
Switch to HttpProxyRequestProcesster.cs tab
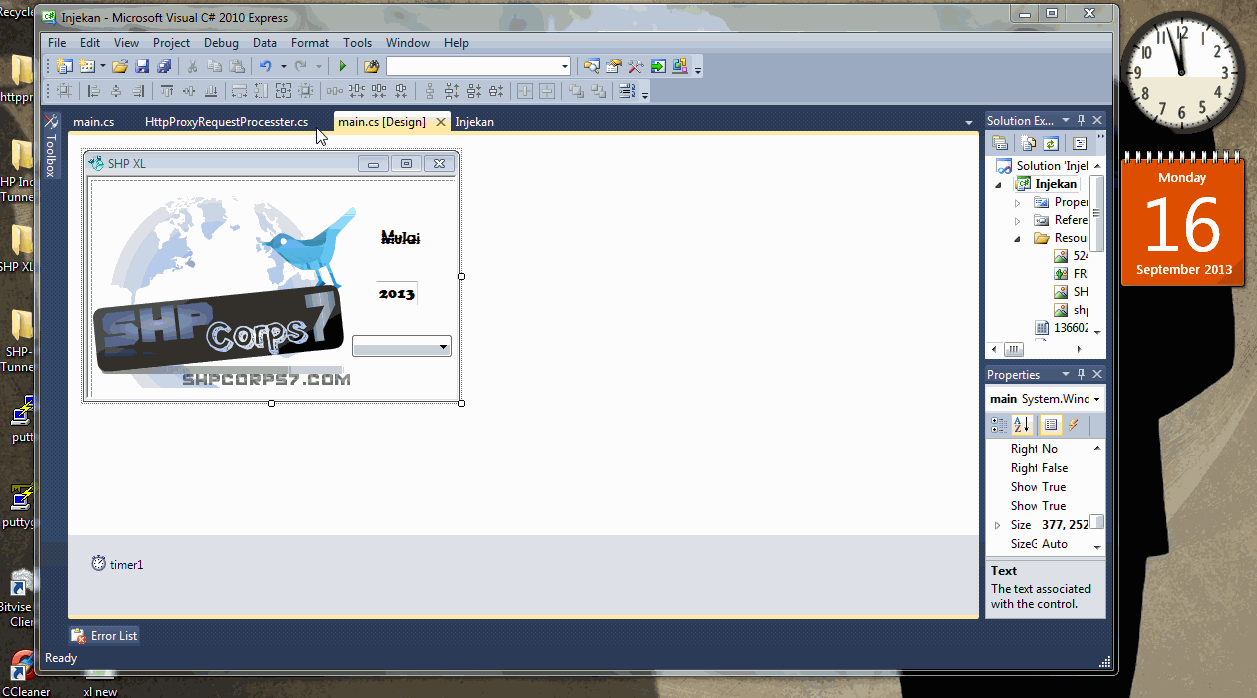[226, 122]
